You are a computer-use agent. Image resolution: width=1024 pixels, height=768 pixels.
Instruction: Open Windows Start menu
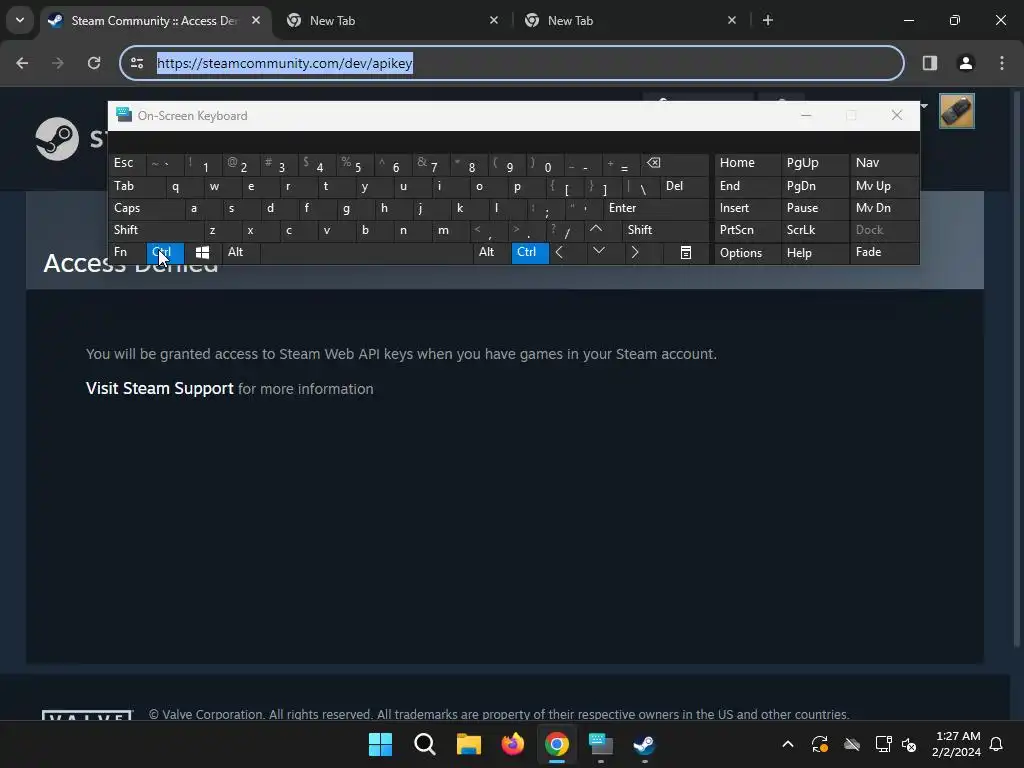click(380, 744)
